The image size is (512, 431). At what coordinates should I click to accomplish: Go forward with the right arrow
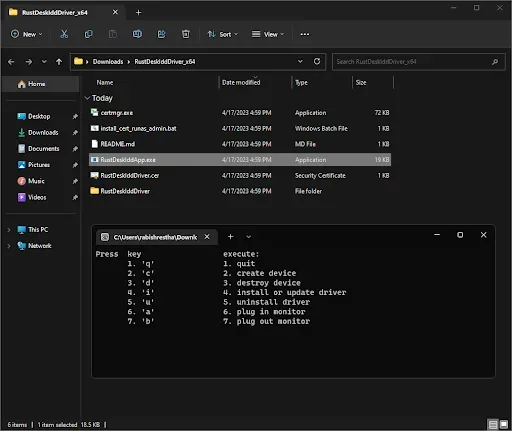[29, 62]
